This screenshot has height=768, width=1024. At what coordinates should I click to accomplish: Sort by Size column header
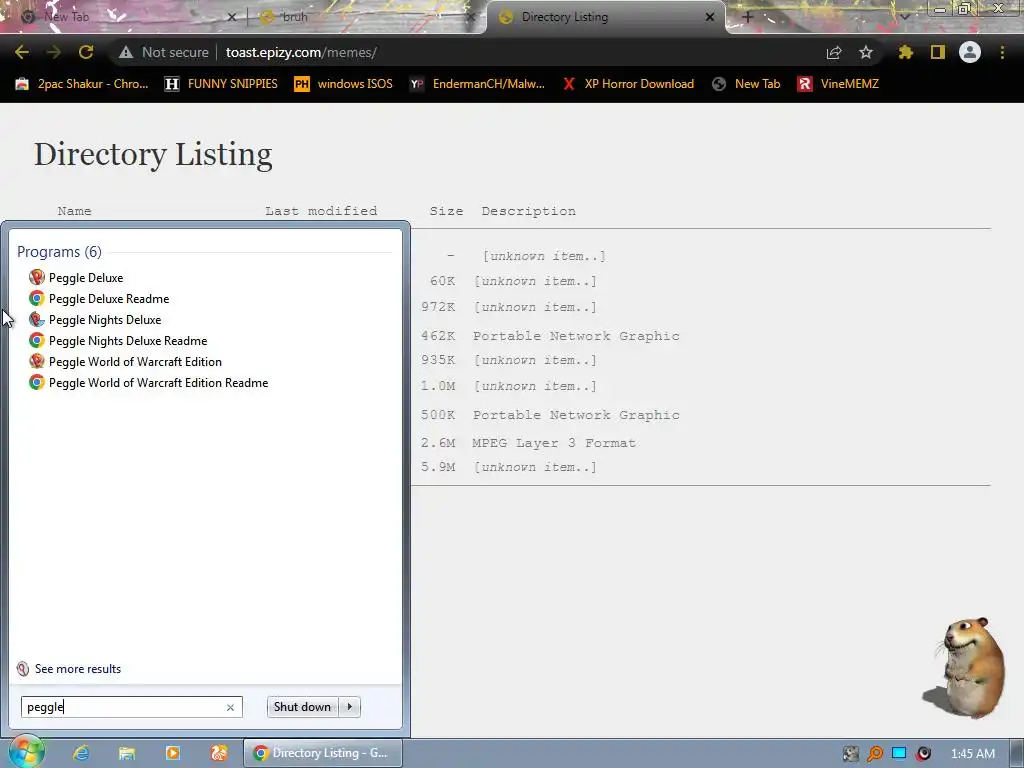click(446, 211)
